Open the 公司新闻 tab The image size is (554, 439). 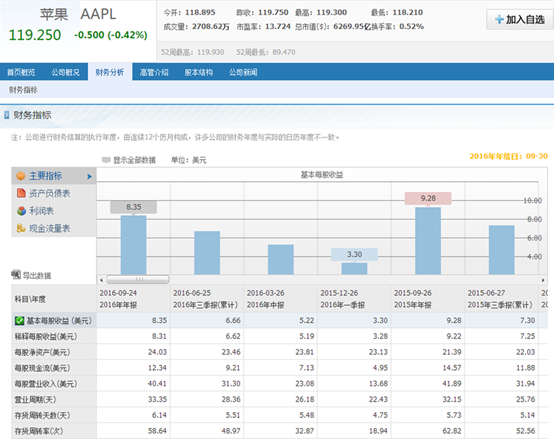pyautogui.click(x=243, y=72)
